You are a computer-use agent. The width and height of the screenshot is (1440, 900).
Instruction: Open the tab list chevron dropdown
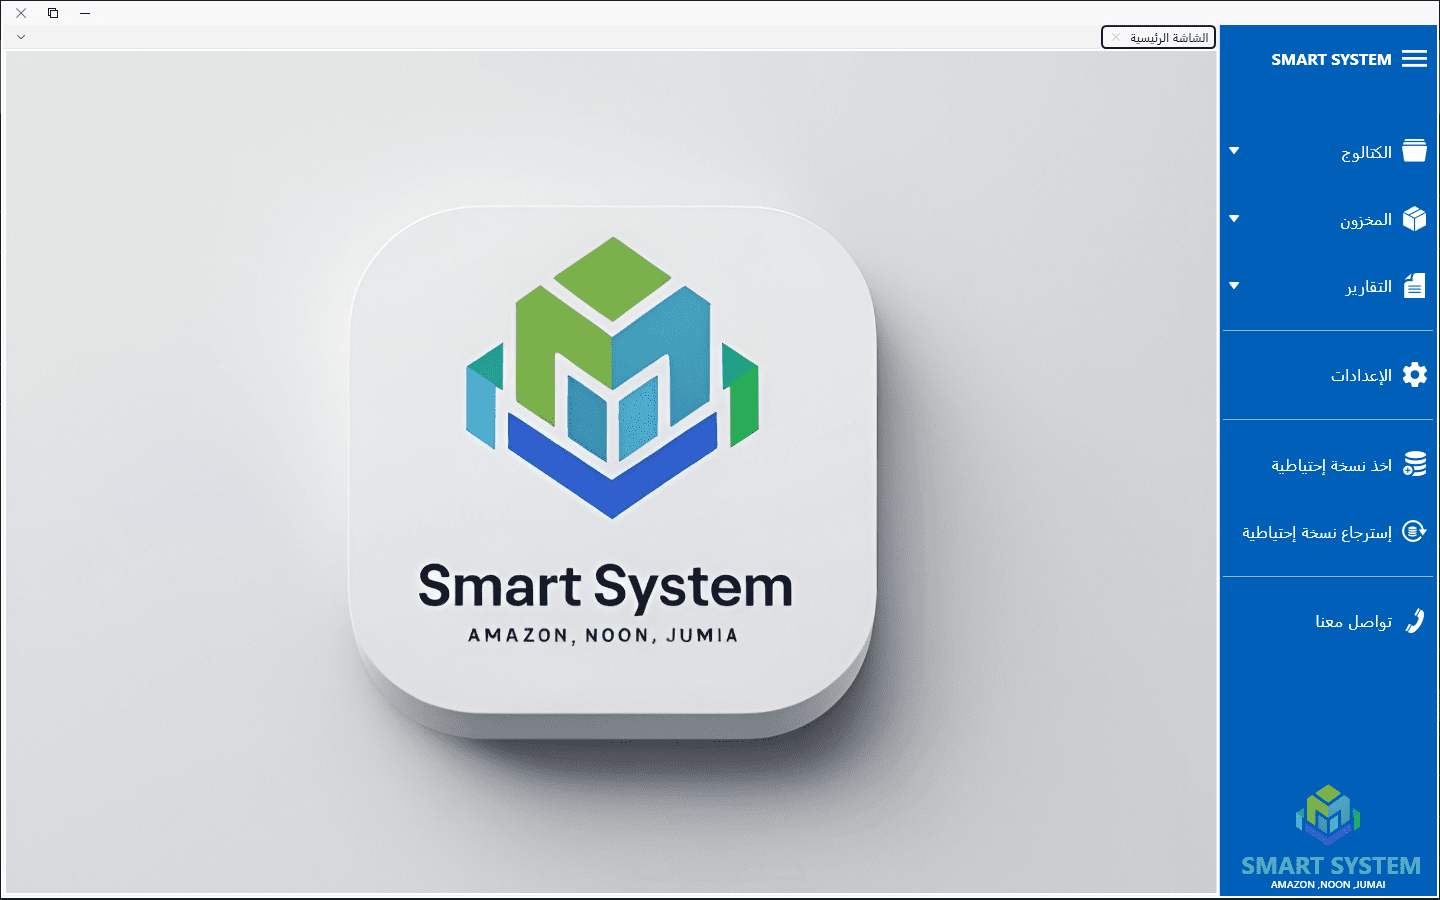click(x=21, y=37)
